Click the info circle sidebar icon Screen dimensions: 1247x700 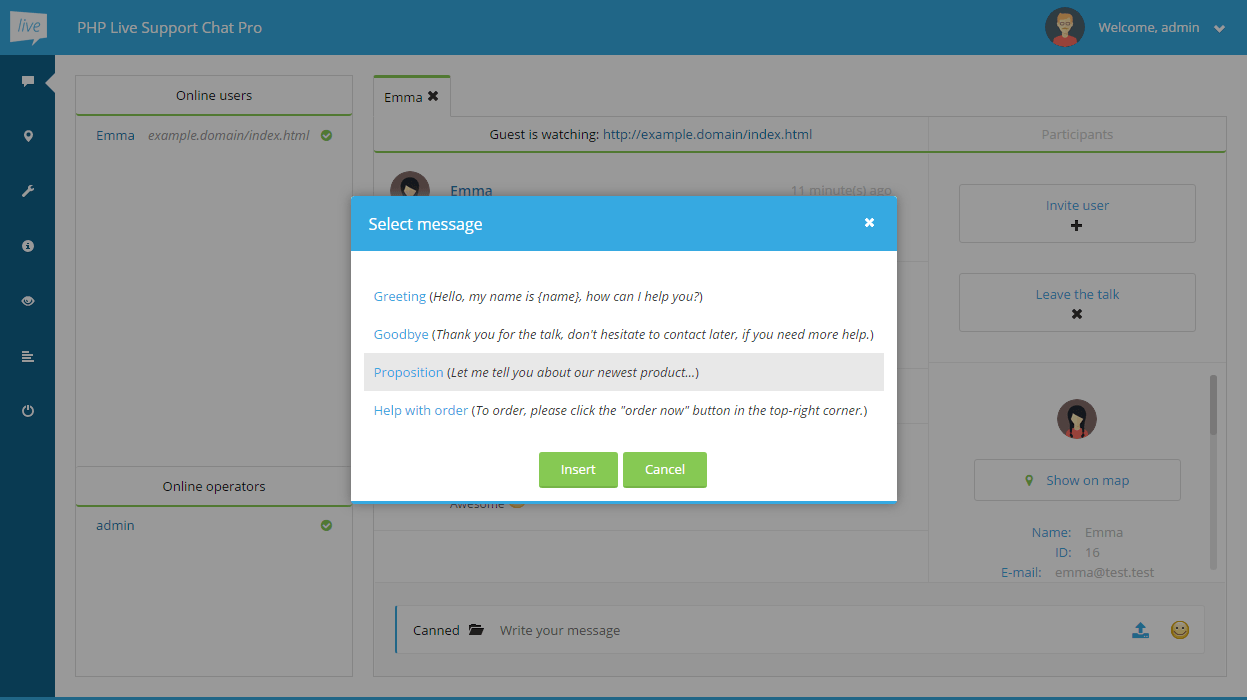pos(28,246)
